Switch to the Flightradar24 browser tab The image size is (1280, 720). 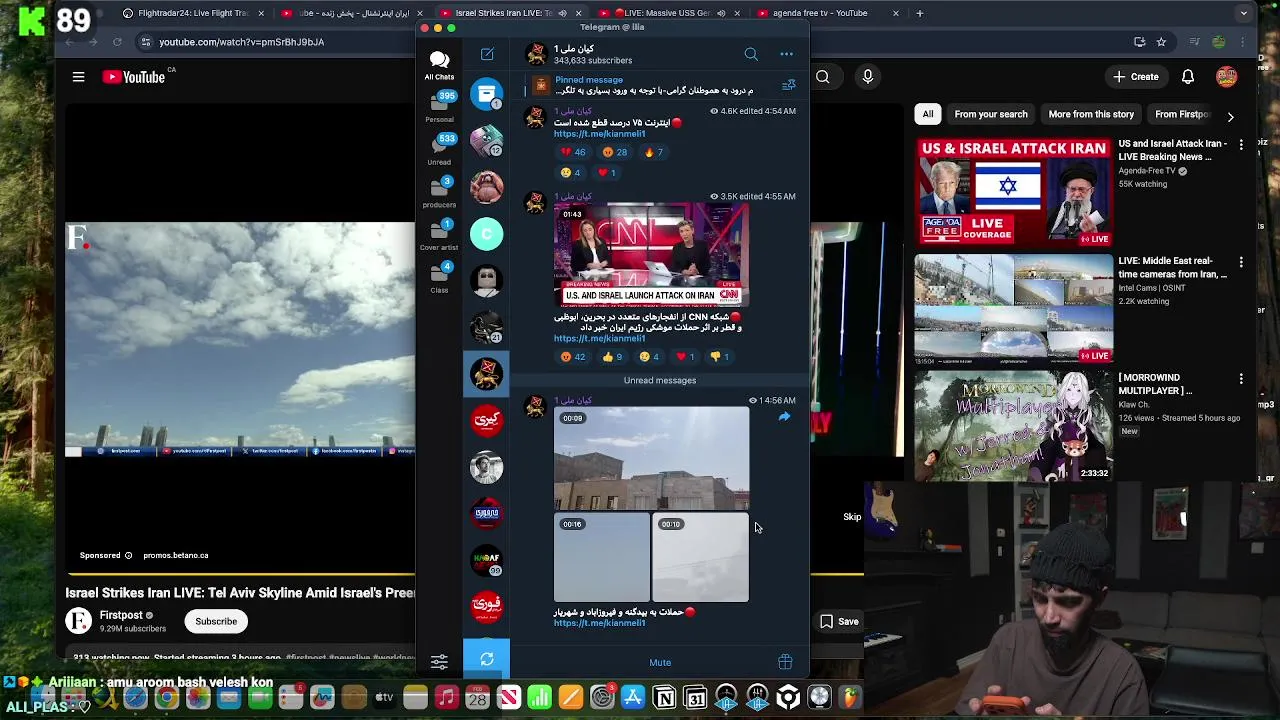point(194,13)
